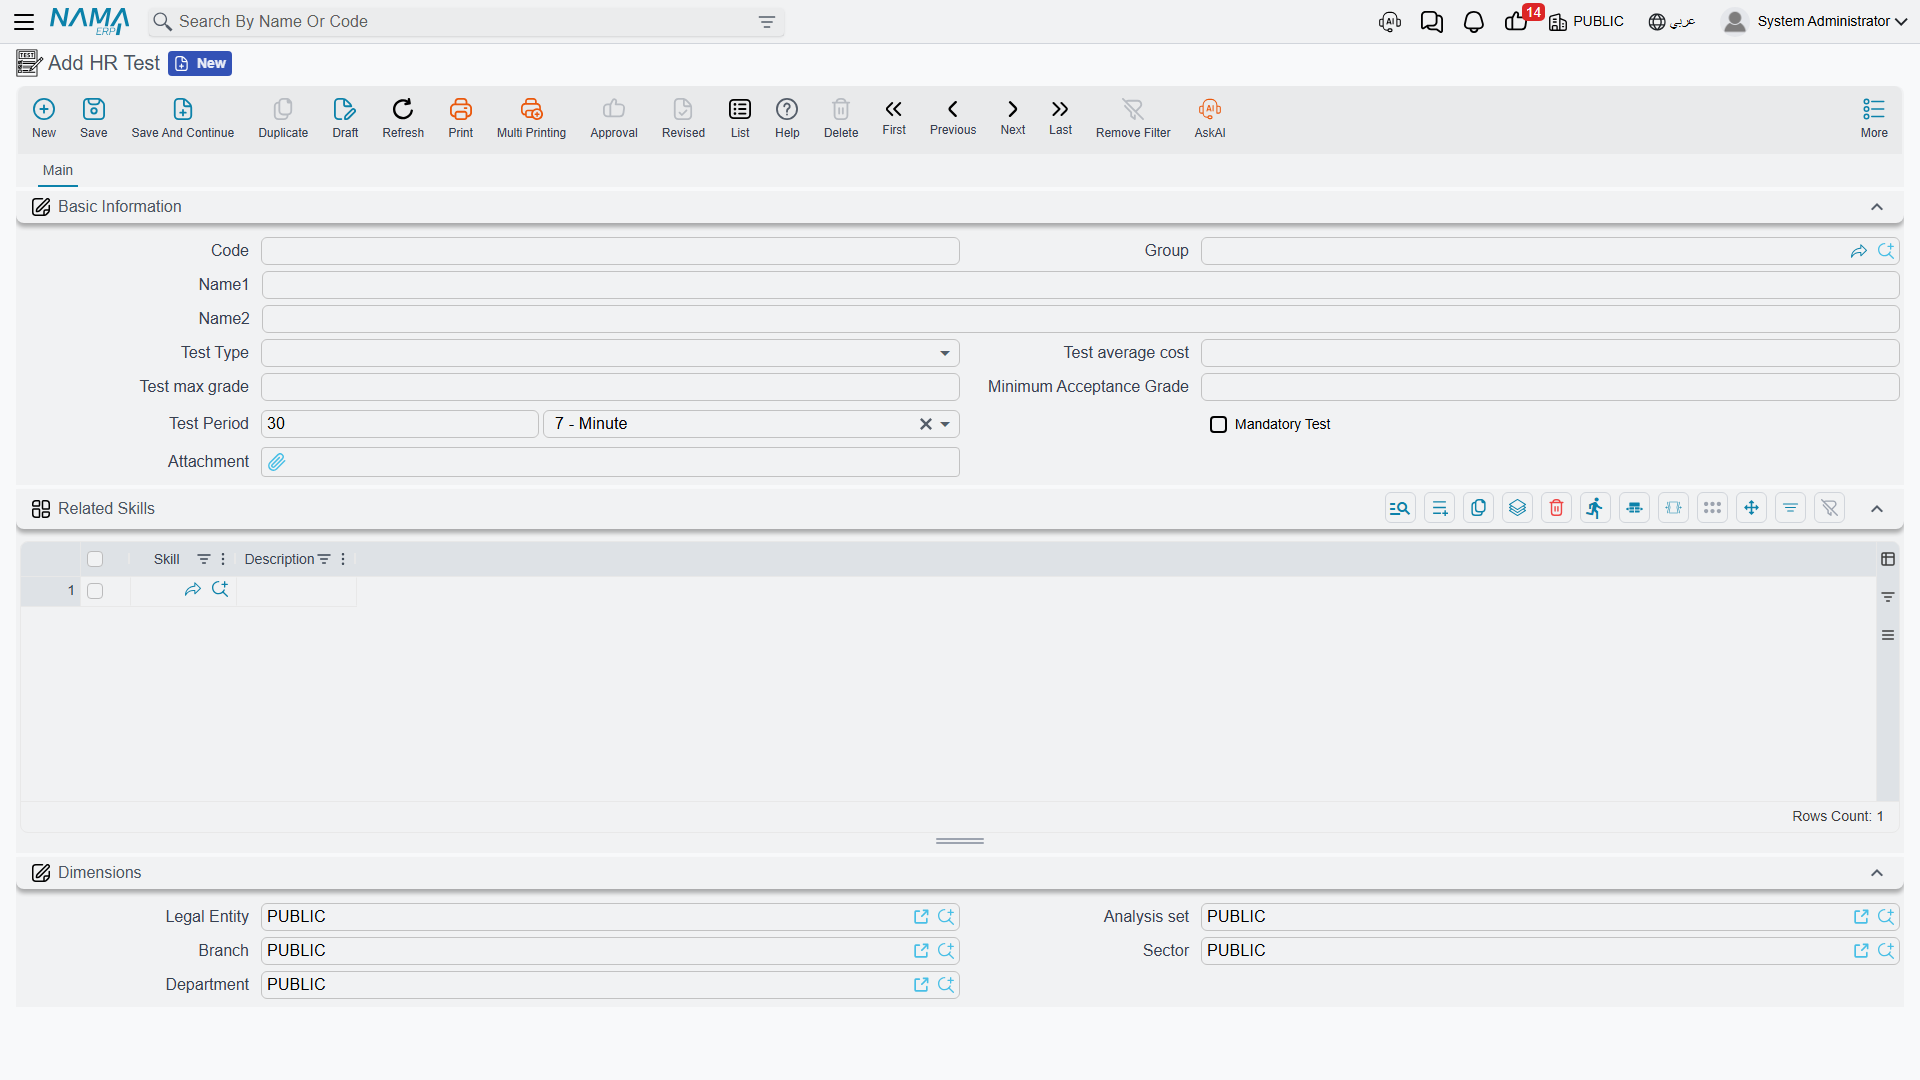Open notifications bell
The image size is (1920, 1080).
1473,21
